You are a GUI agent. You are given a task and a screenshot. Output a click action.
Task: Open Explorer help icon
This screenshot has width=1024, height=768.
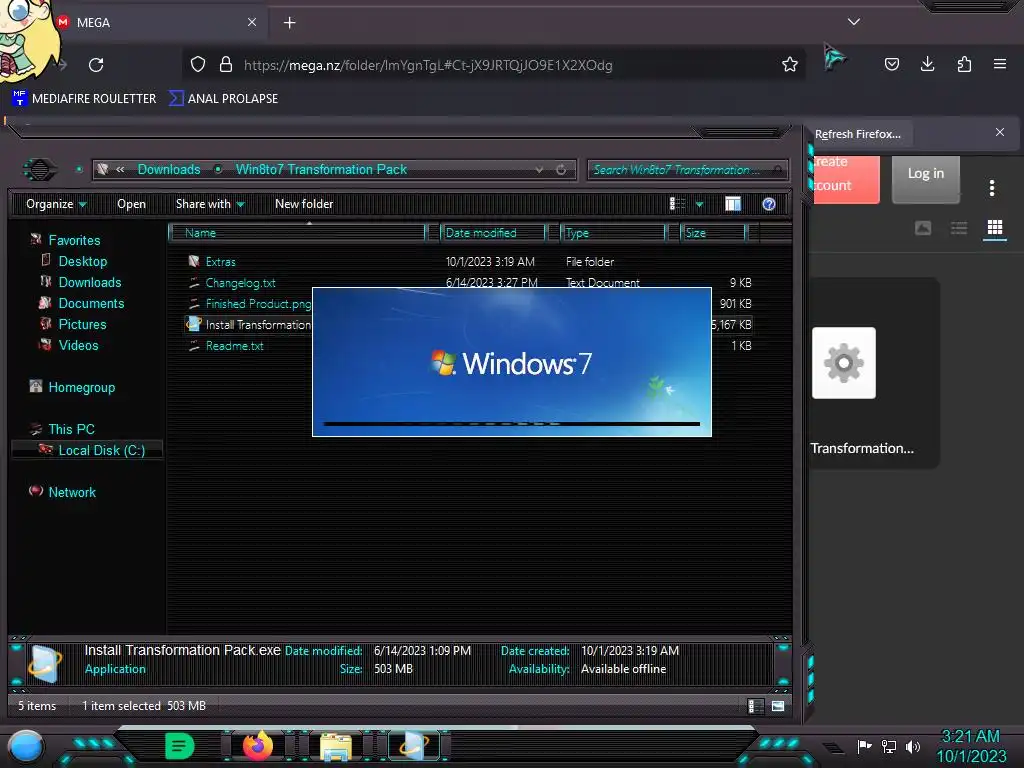(769, 204)
